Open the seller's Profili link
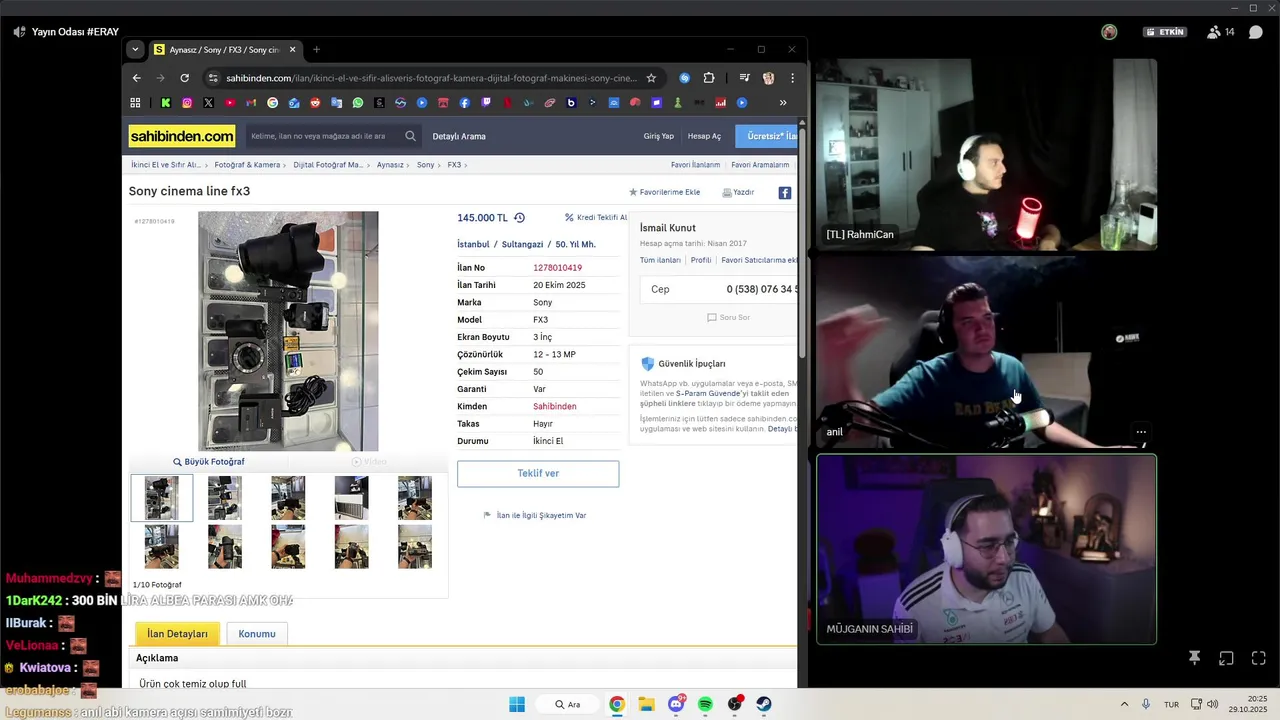This screenshot has height=720, width=1280. [x=701, y=260]
